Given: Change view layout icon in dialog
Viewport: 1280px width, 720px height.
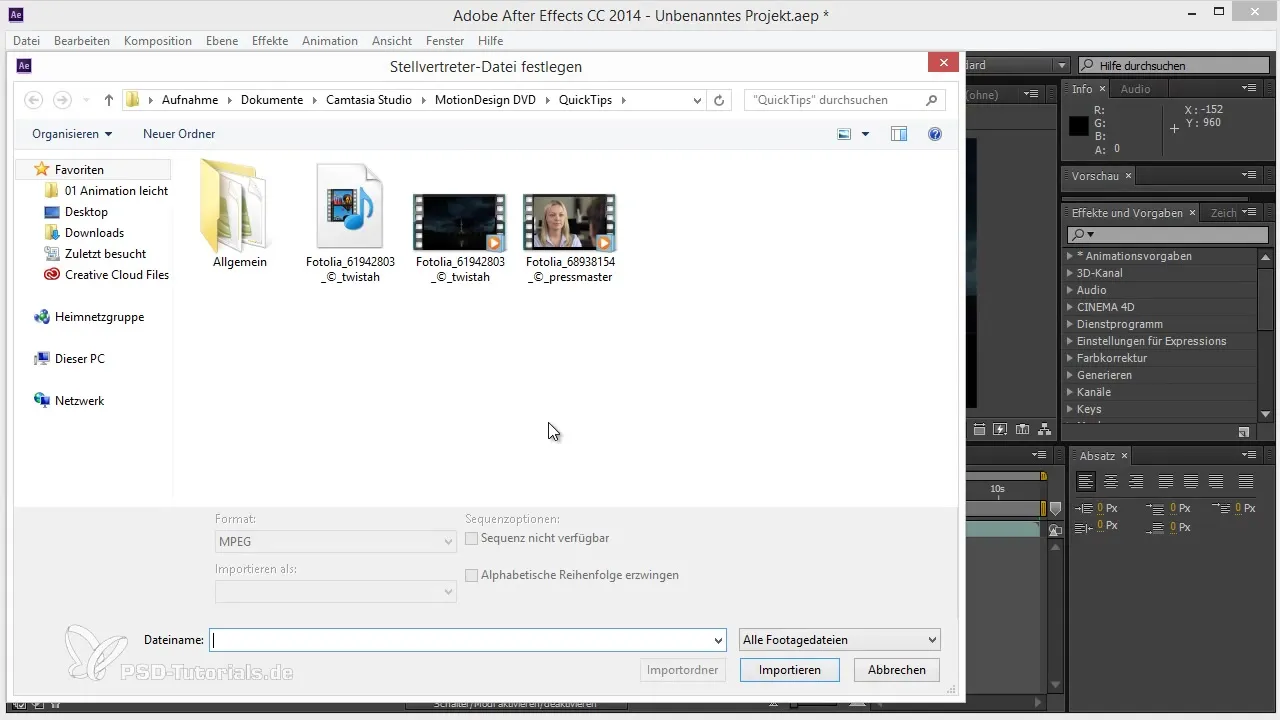Looking at the screenshot, I should 845,134.
